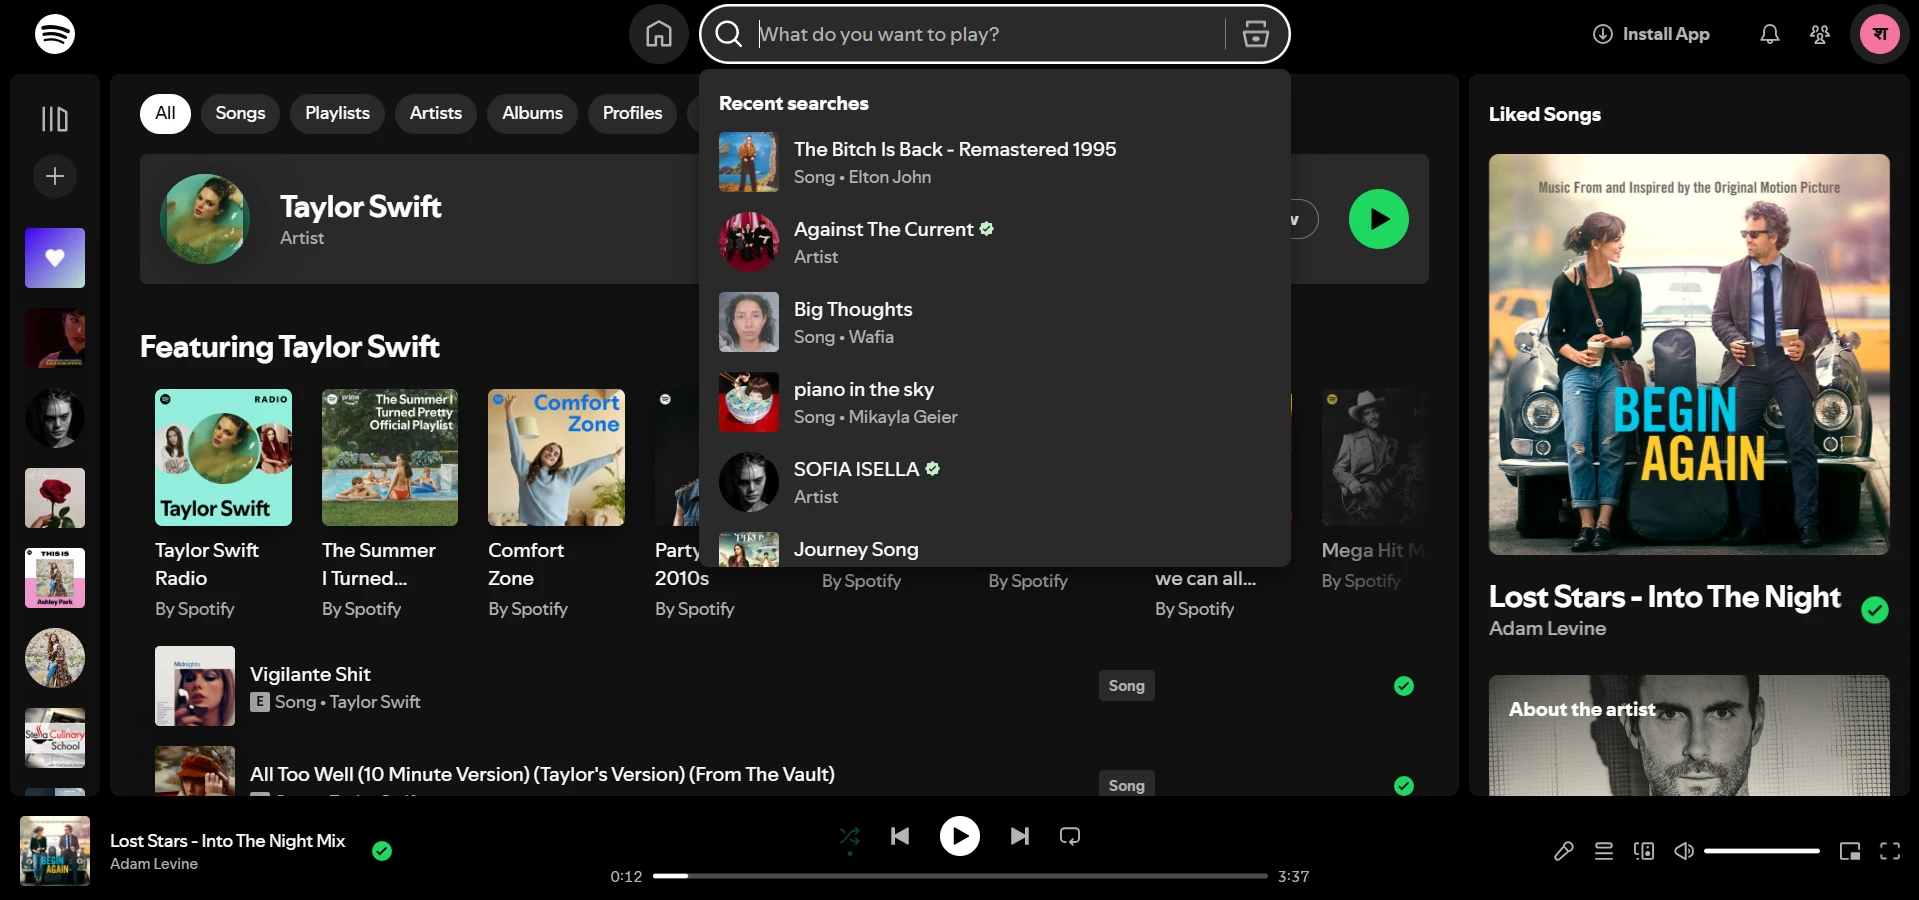Open recent search Against The Current
1919x900 pixels.
point(995,242)
